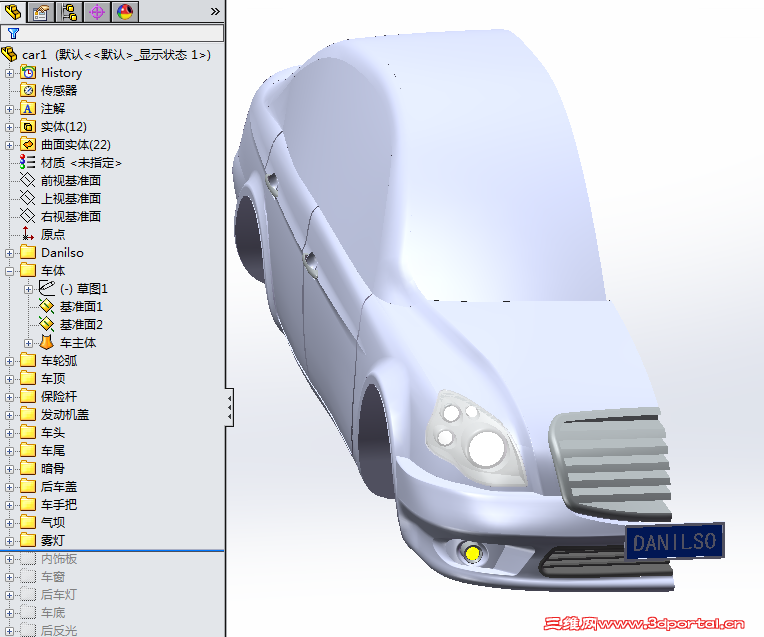
Task: Expand the History folder
Action: click(x=9, y=73)
